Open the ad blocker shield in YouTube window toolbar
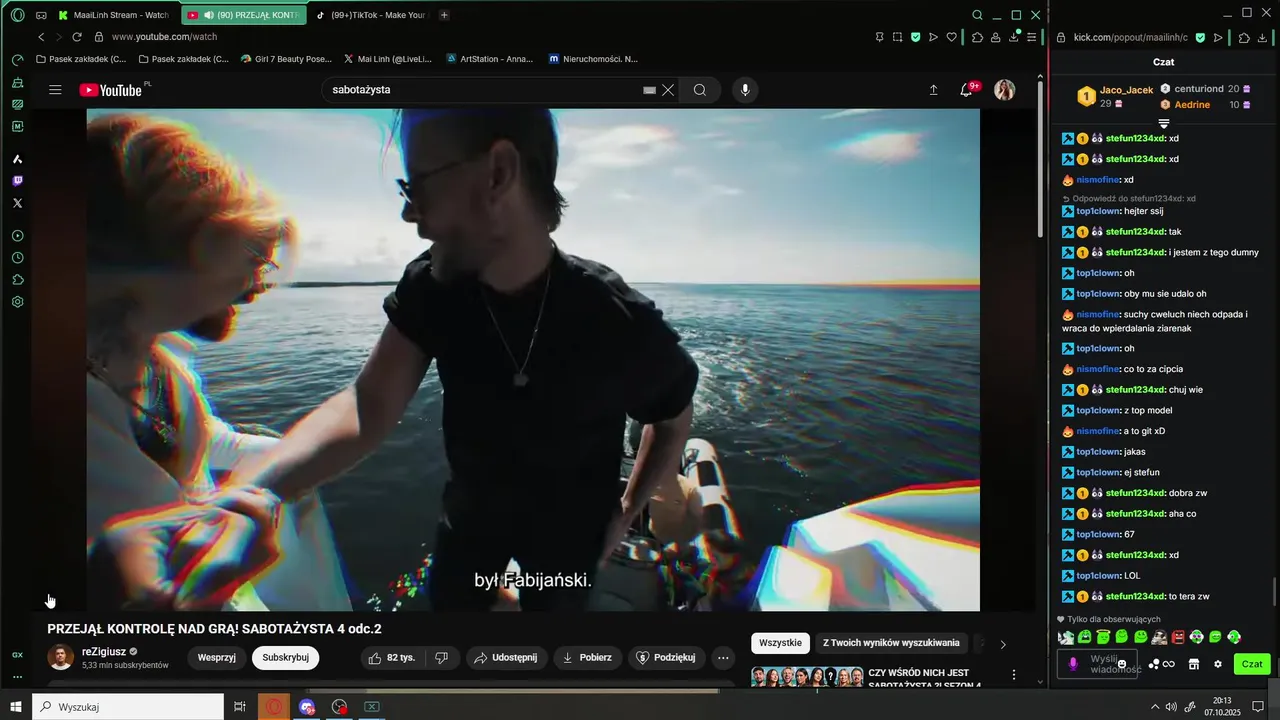Viewport: 1280px width, 720px height. click(x=915, y=37)
